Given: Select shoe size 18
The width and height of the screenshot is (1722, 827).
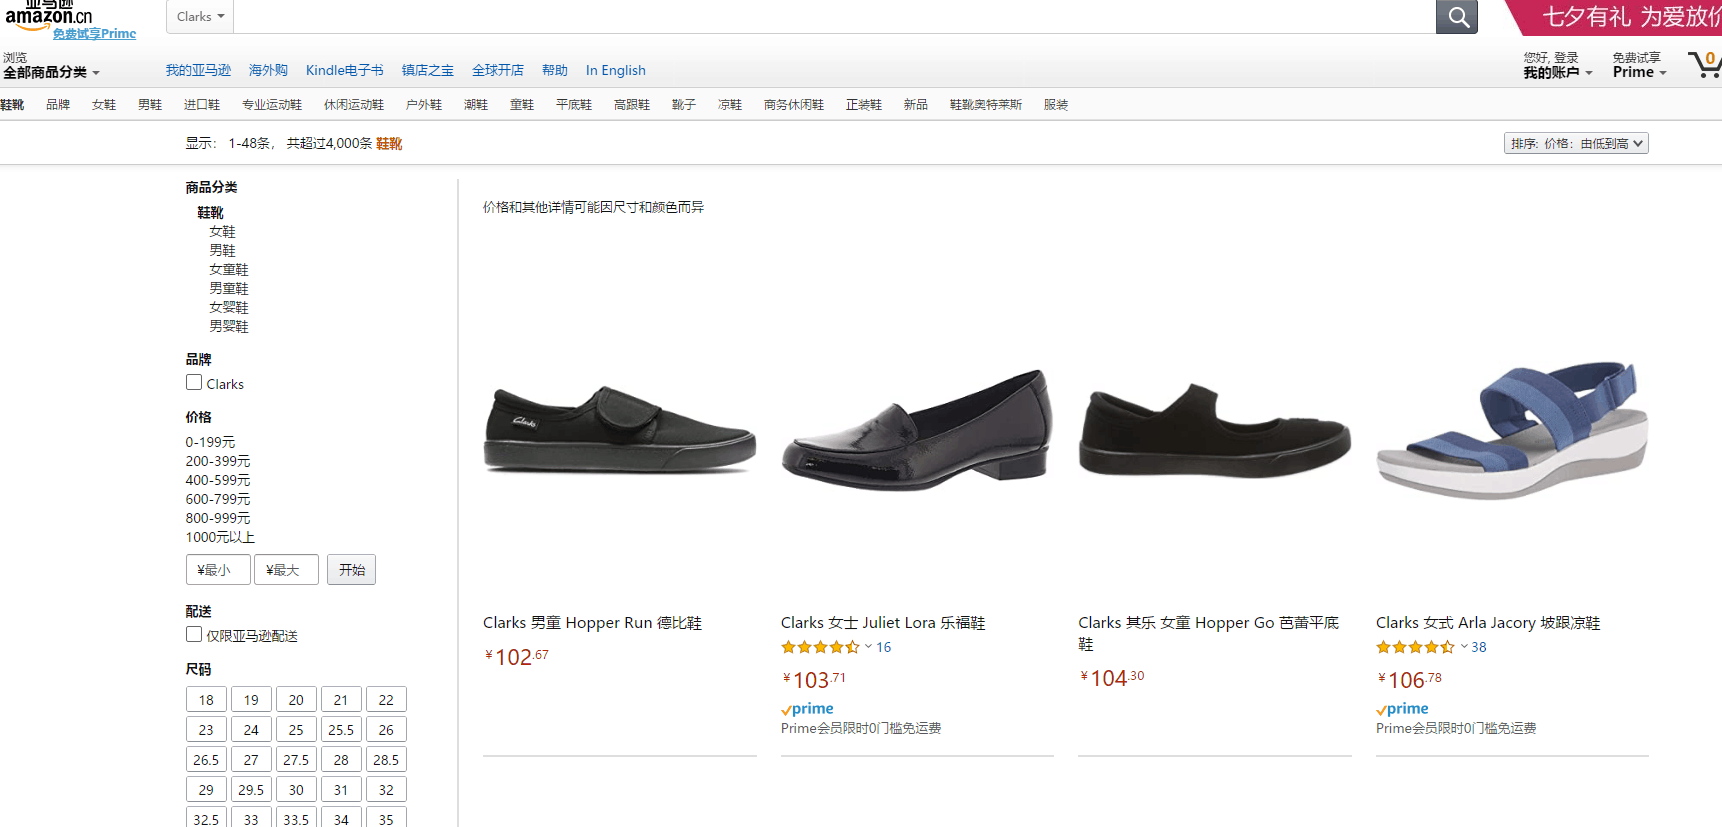Looking at the screenshot, I should 206,700.
